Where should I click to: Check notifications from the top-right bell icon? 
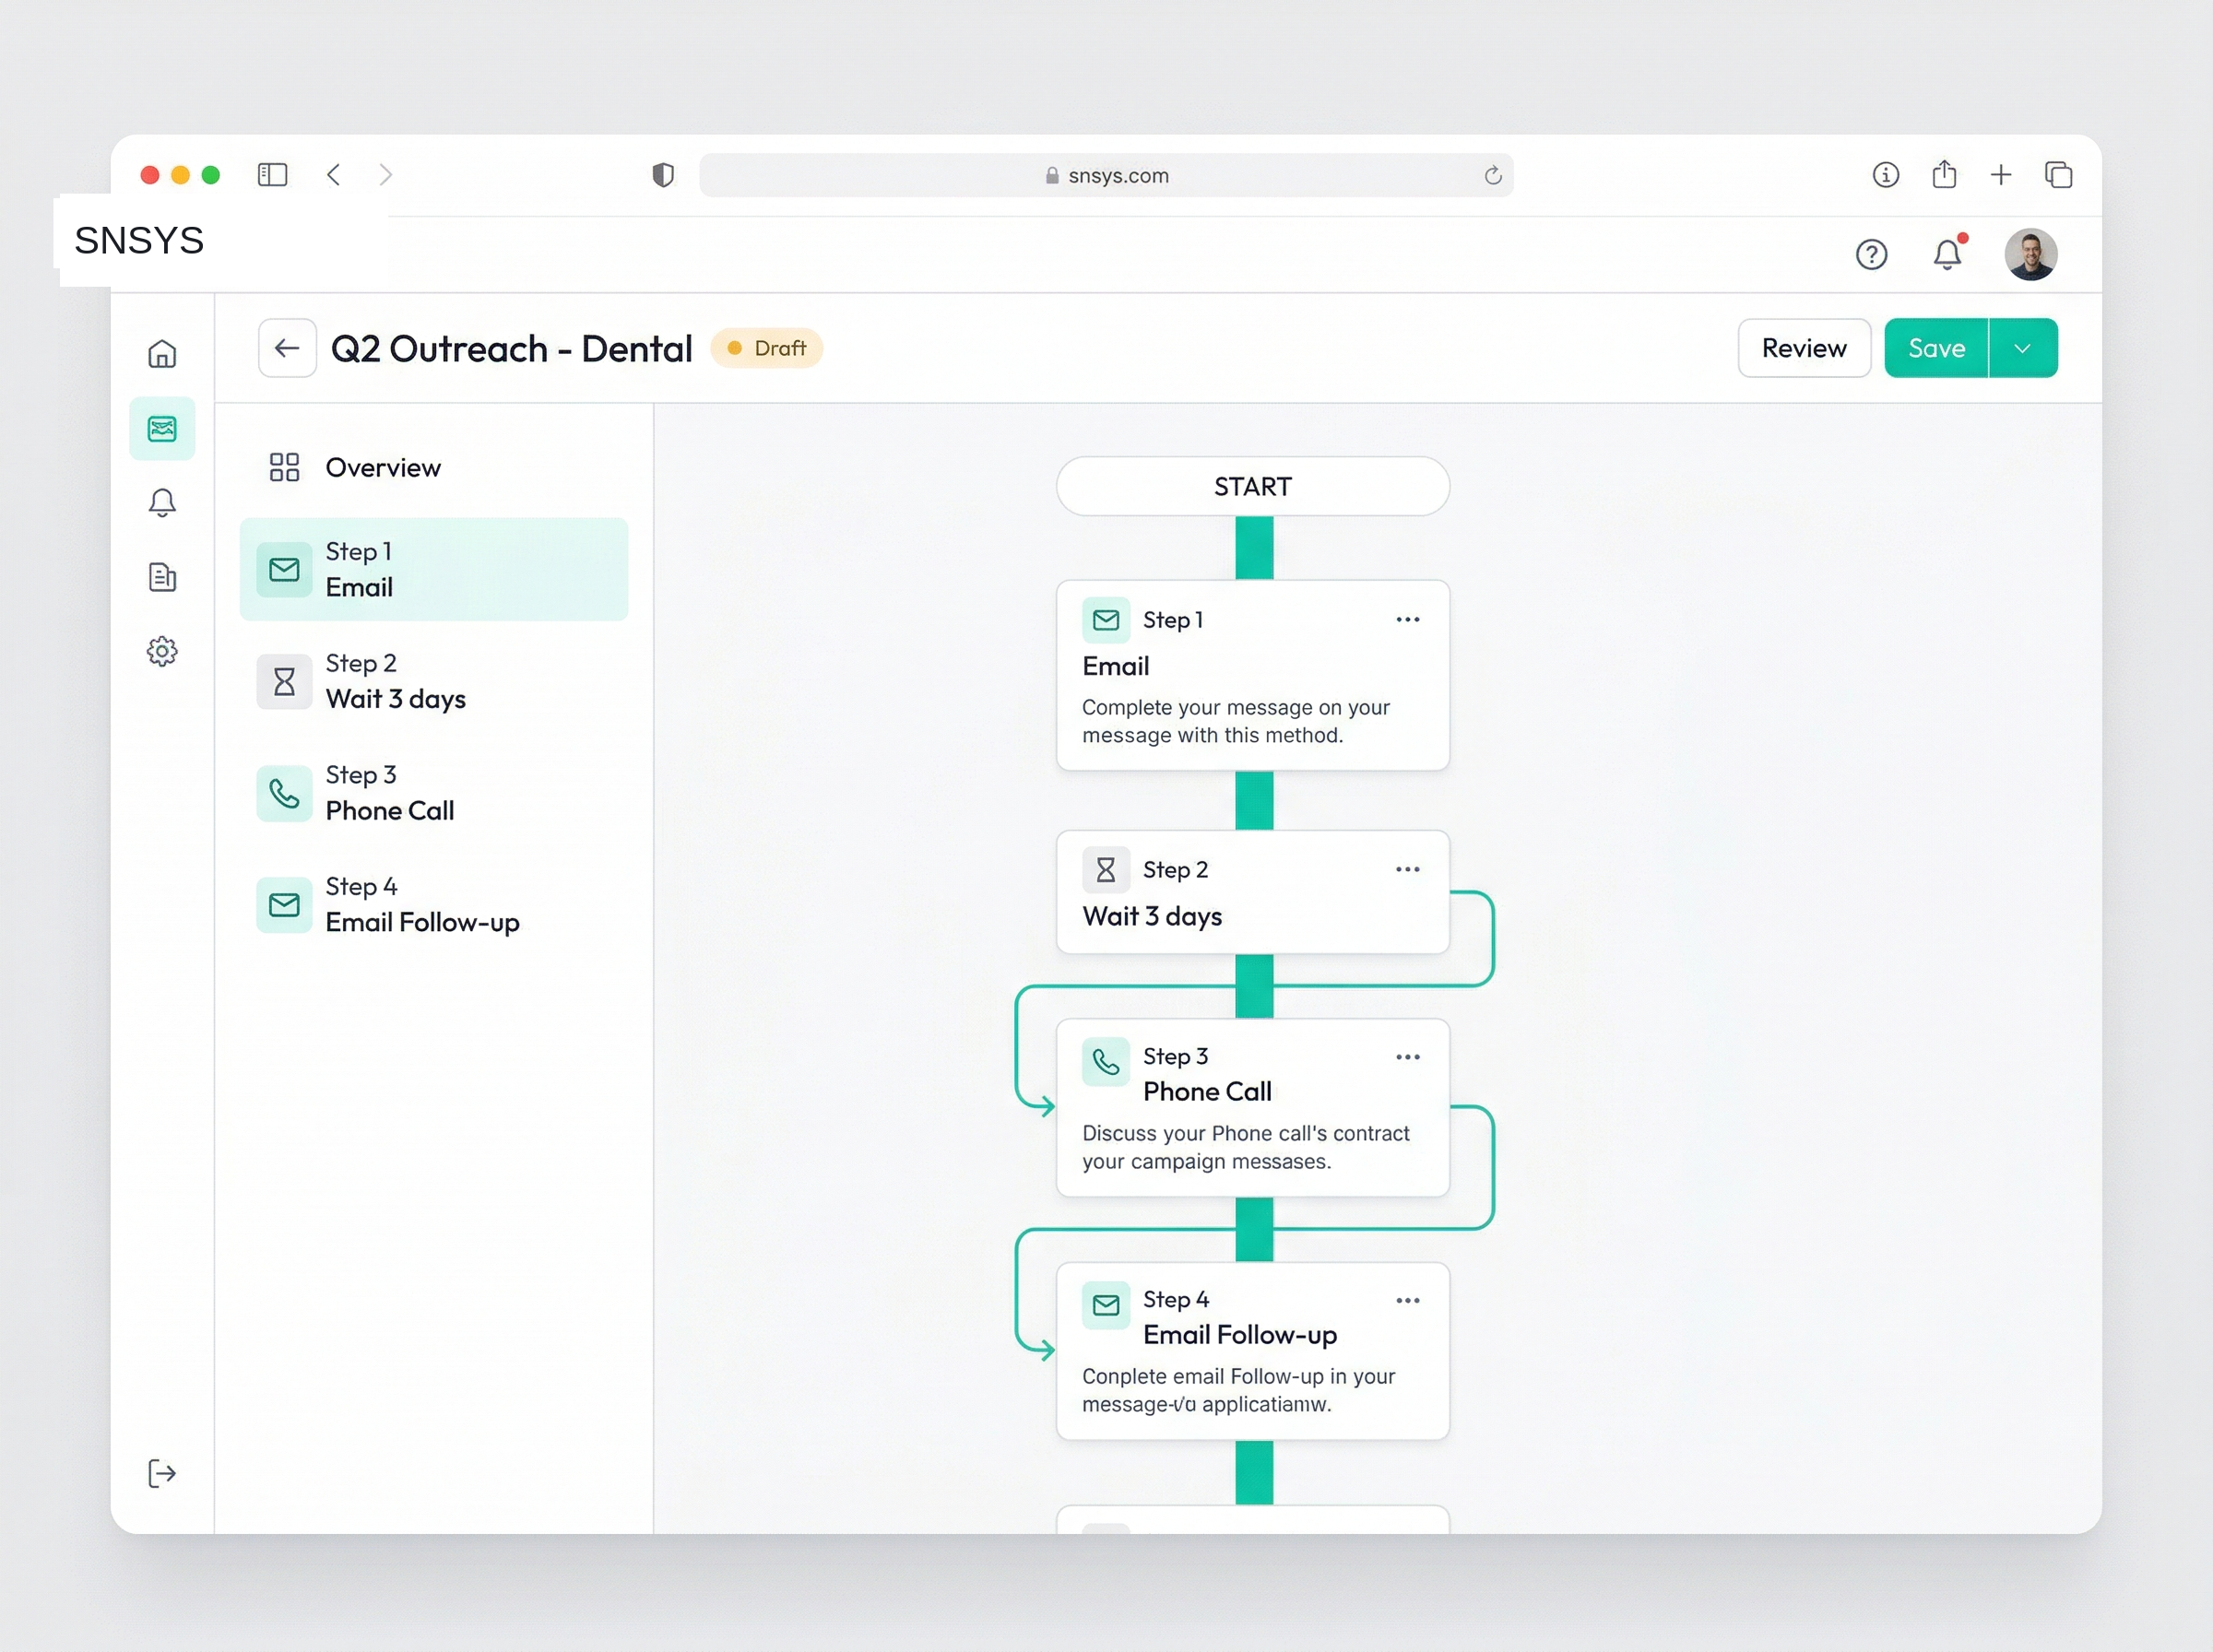1946,254
